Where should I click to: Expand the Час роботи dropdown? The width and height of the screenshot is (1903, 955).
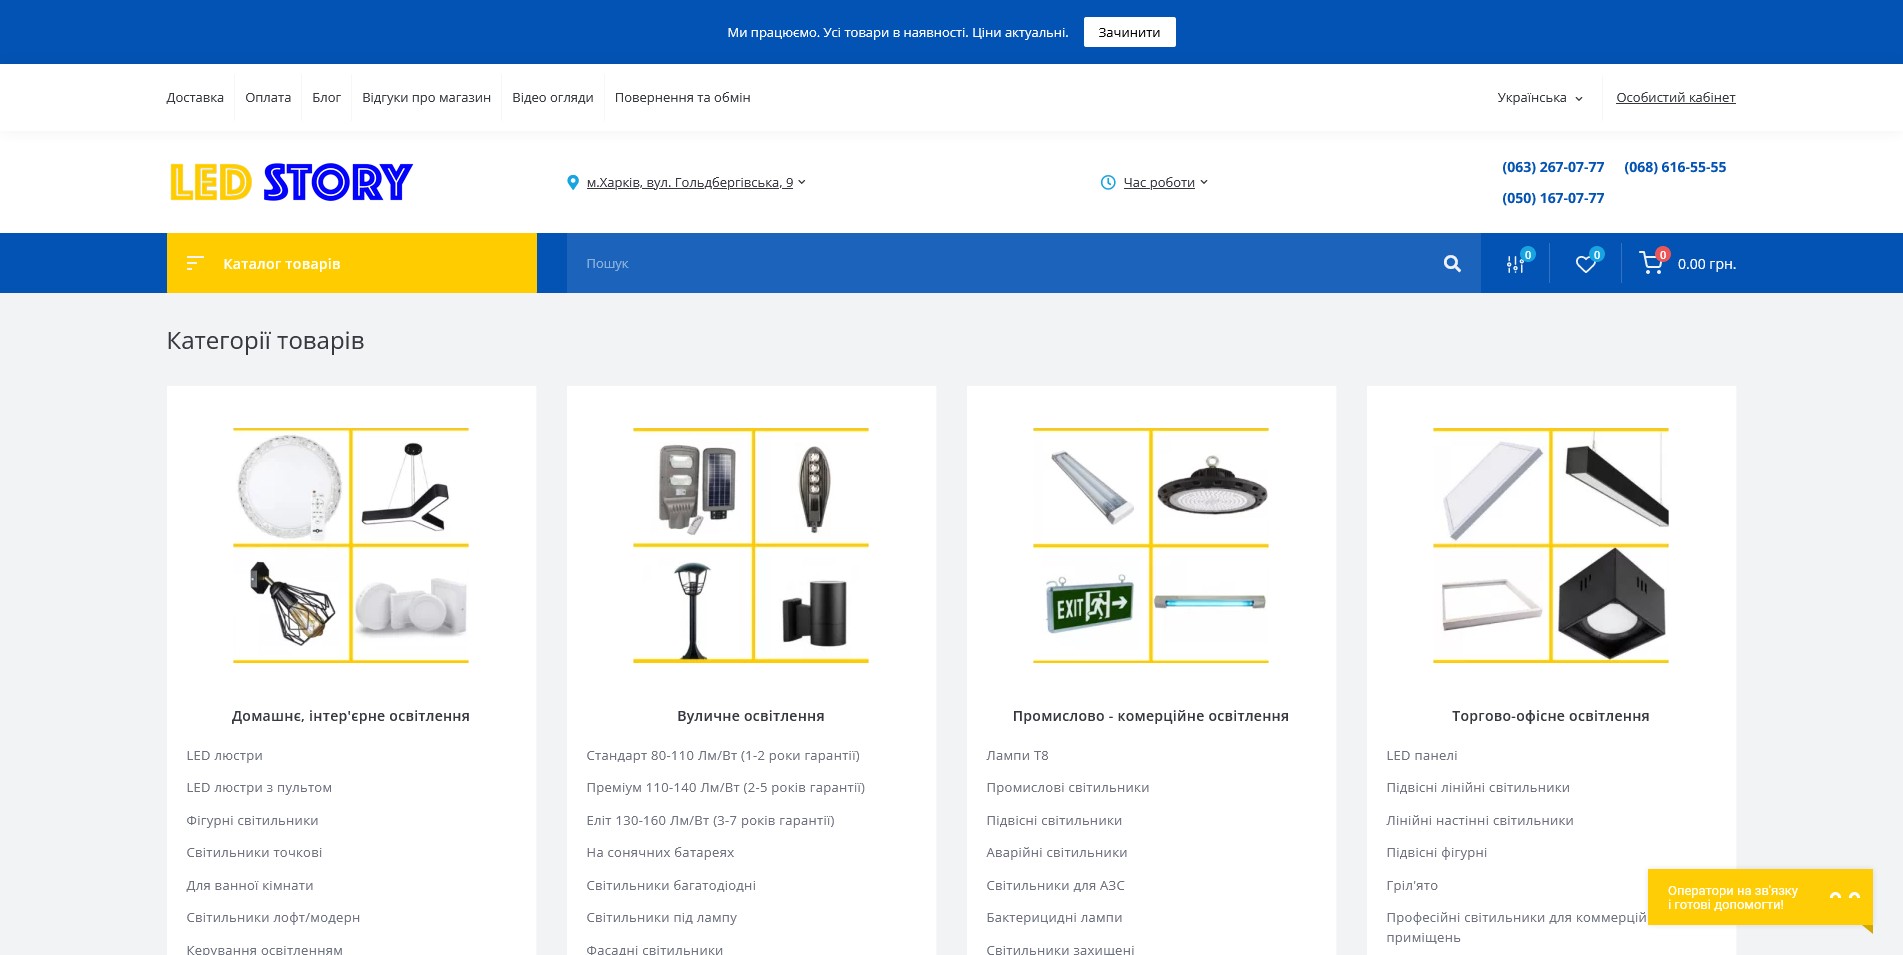tap(1166, 182)
